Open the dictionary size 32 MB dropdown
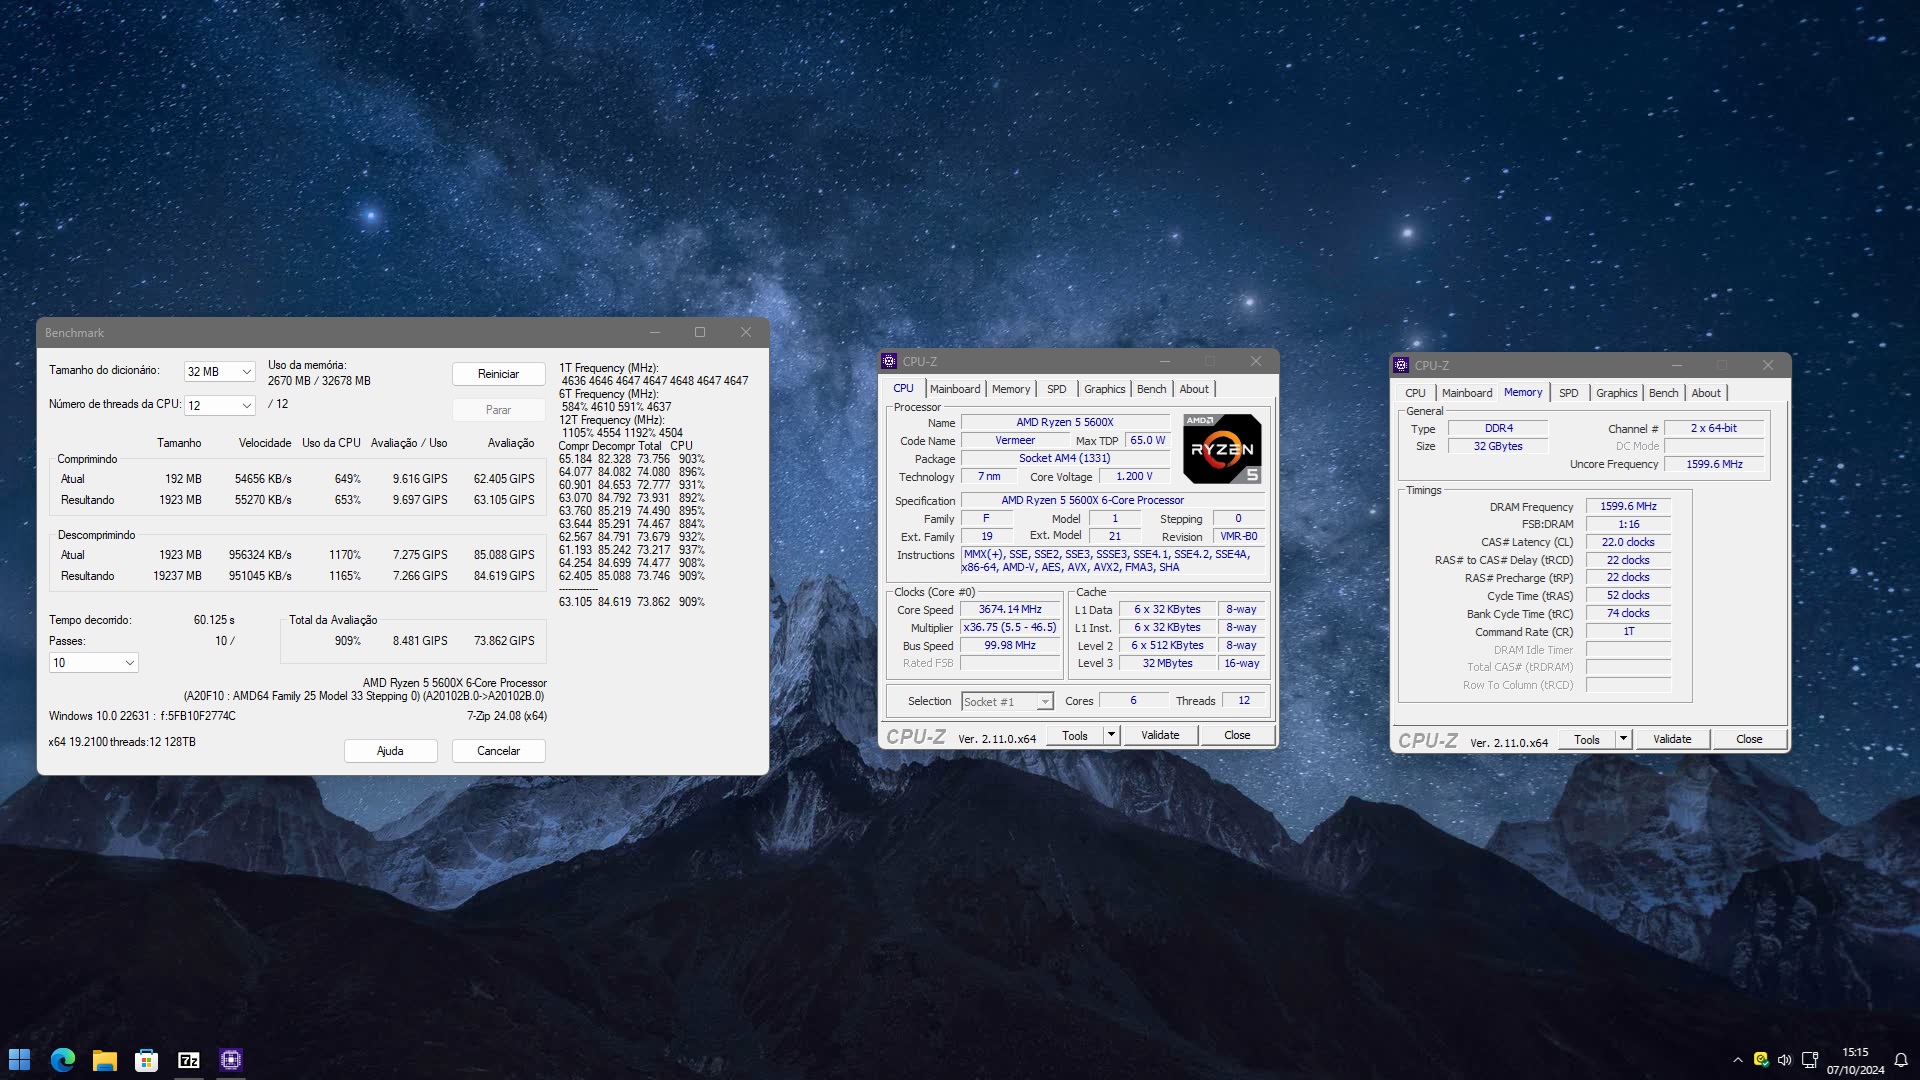This screenshot has width=1920, height=1080. click(x=220, y=371)
